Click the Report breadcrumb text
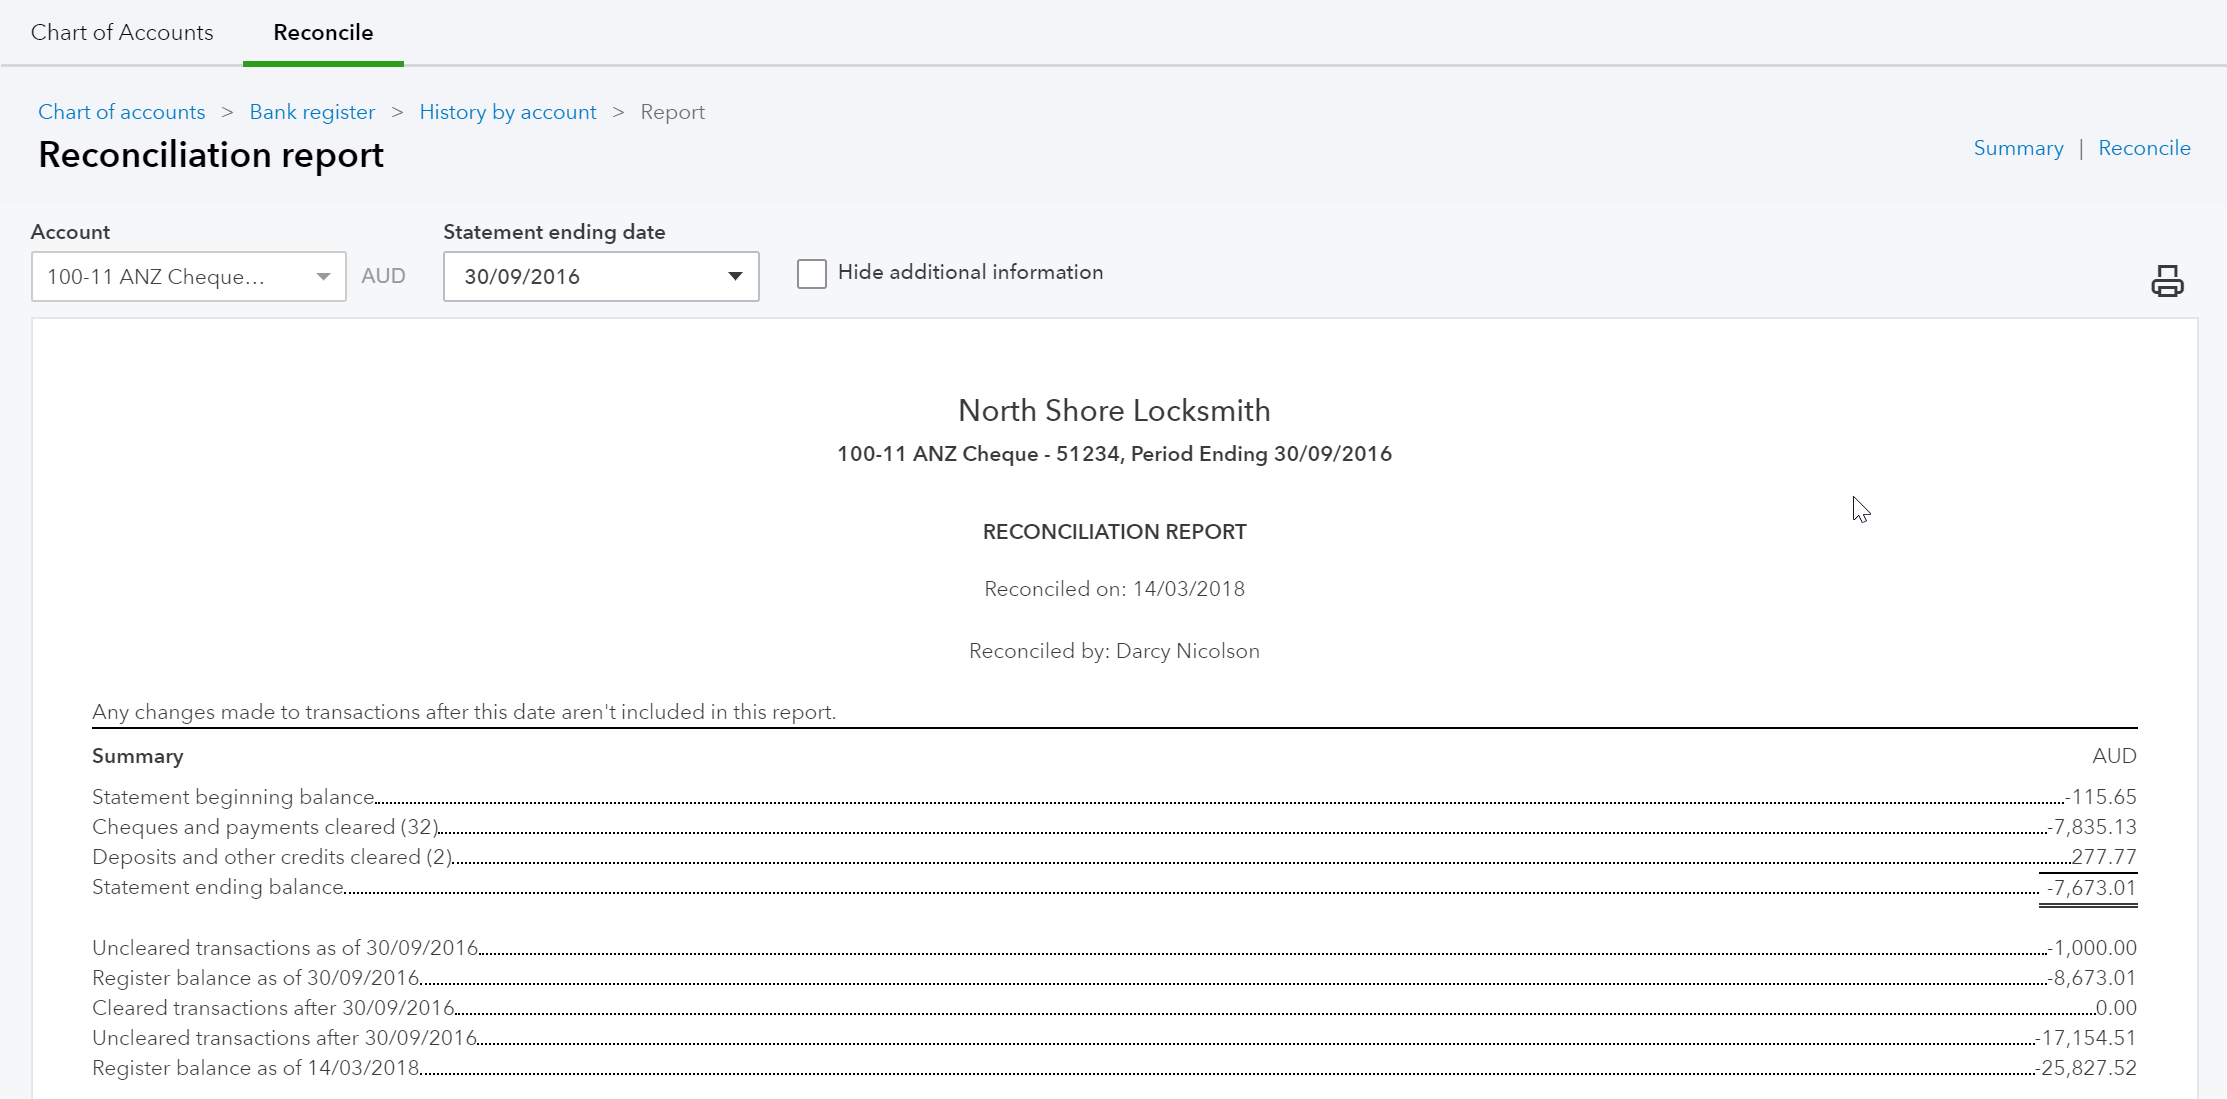Image resolution: width=2227 pixels, height=1099 pixels. click(x=672, y=112)
